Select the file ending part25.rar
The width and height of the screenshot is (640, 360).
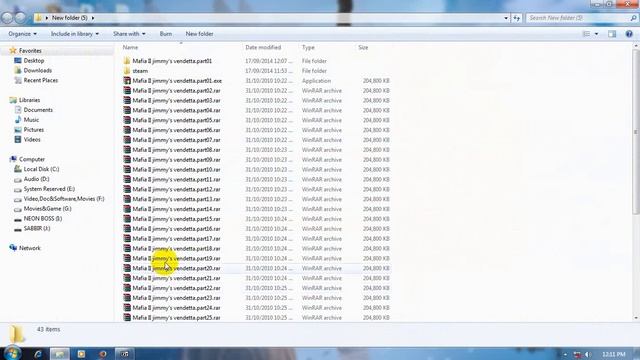[x=176, y=318]
